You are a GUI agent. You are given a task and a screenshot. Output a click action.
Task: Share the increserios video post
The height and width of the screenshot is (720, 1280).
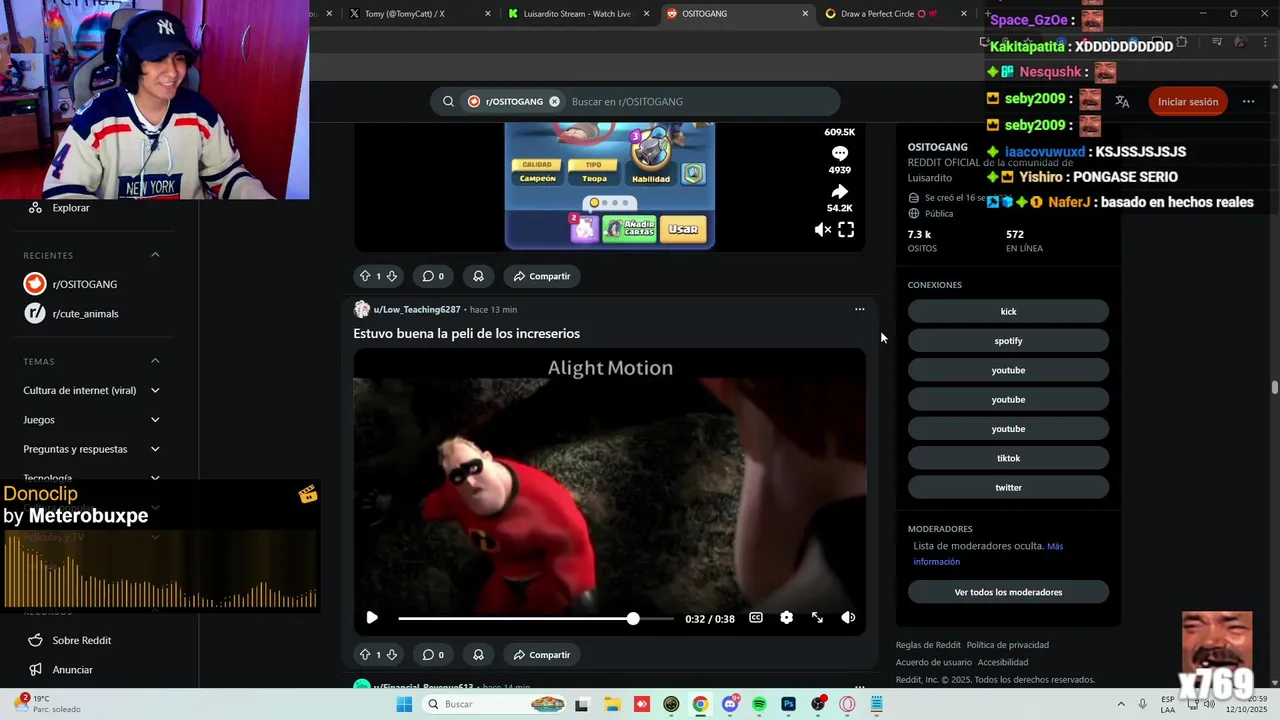coord(541,655)
